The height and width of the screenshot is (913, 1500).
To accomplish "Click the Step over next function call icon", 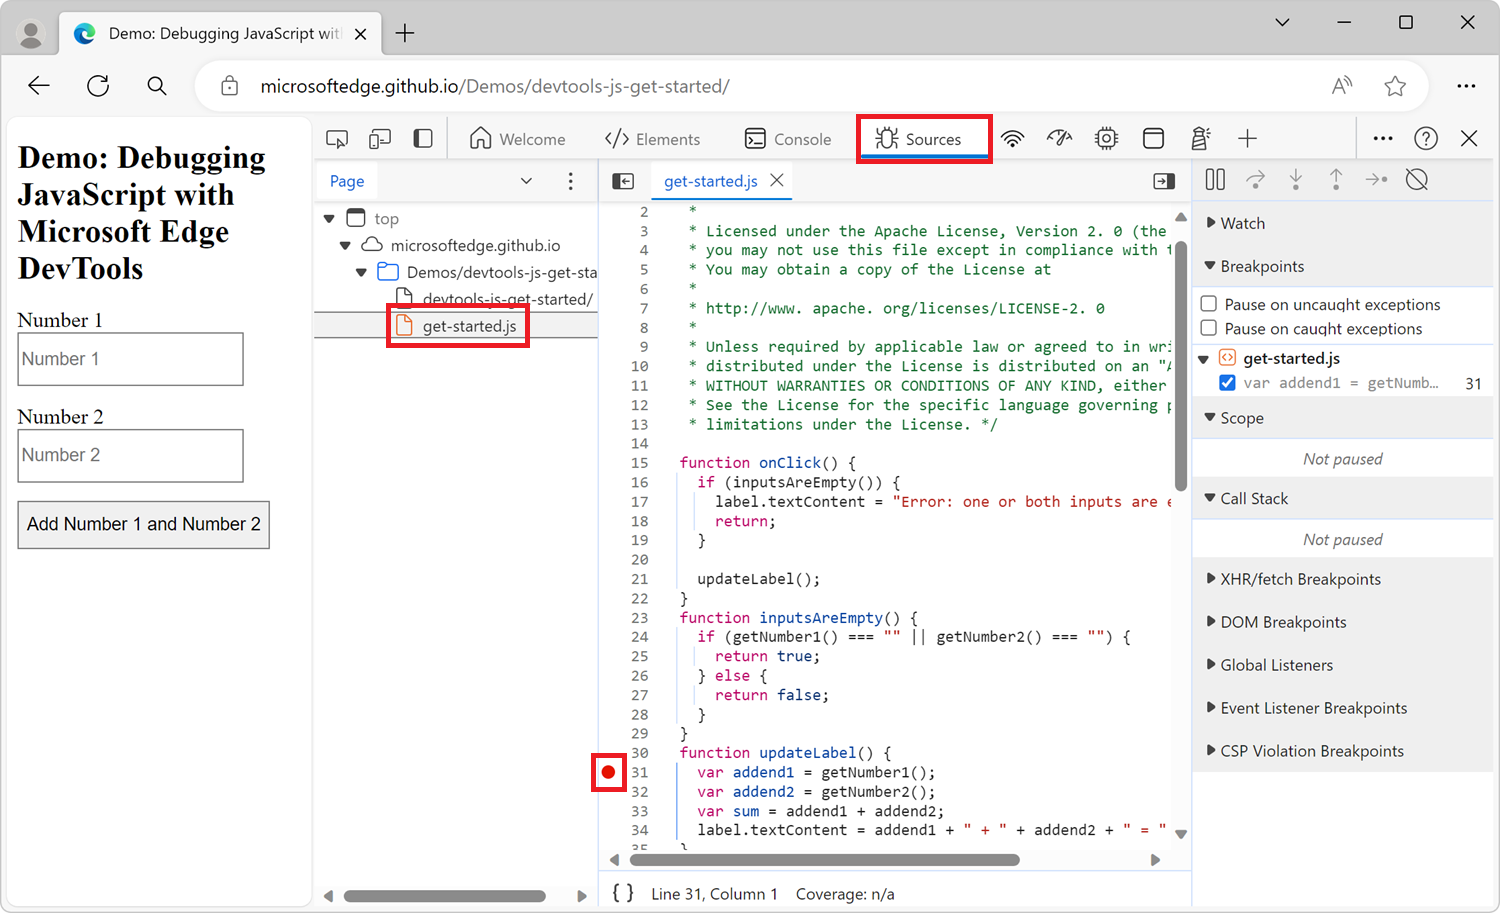I will 1255,179.
